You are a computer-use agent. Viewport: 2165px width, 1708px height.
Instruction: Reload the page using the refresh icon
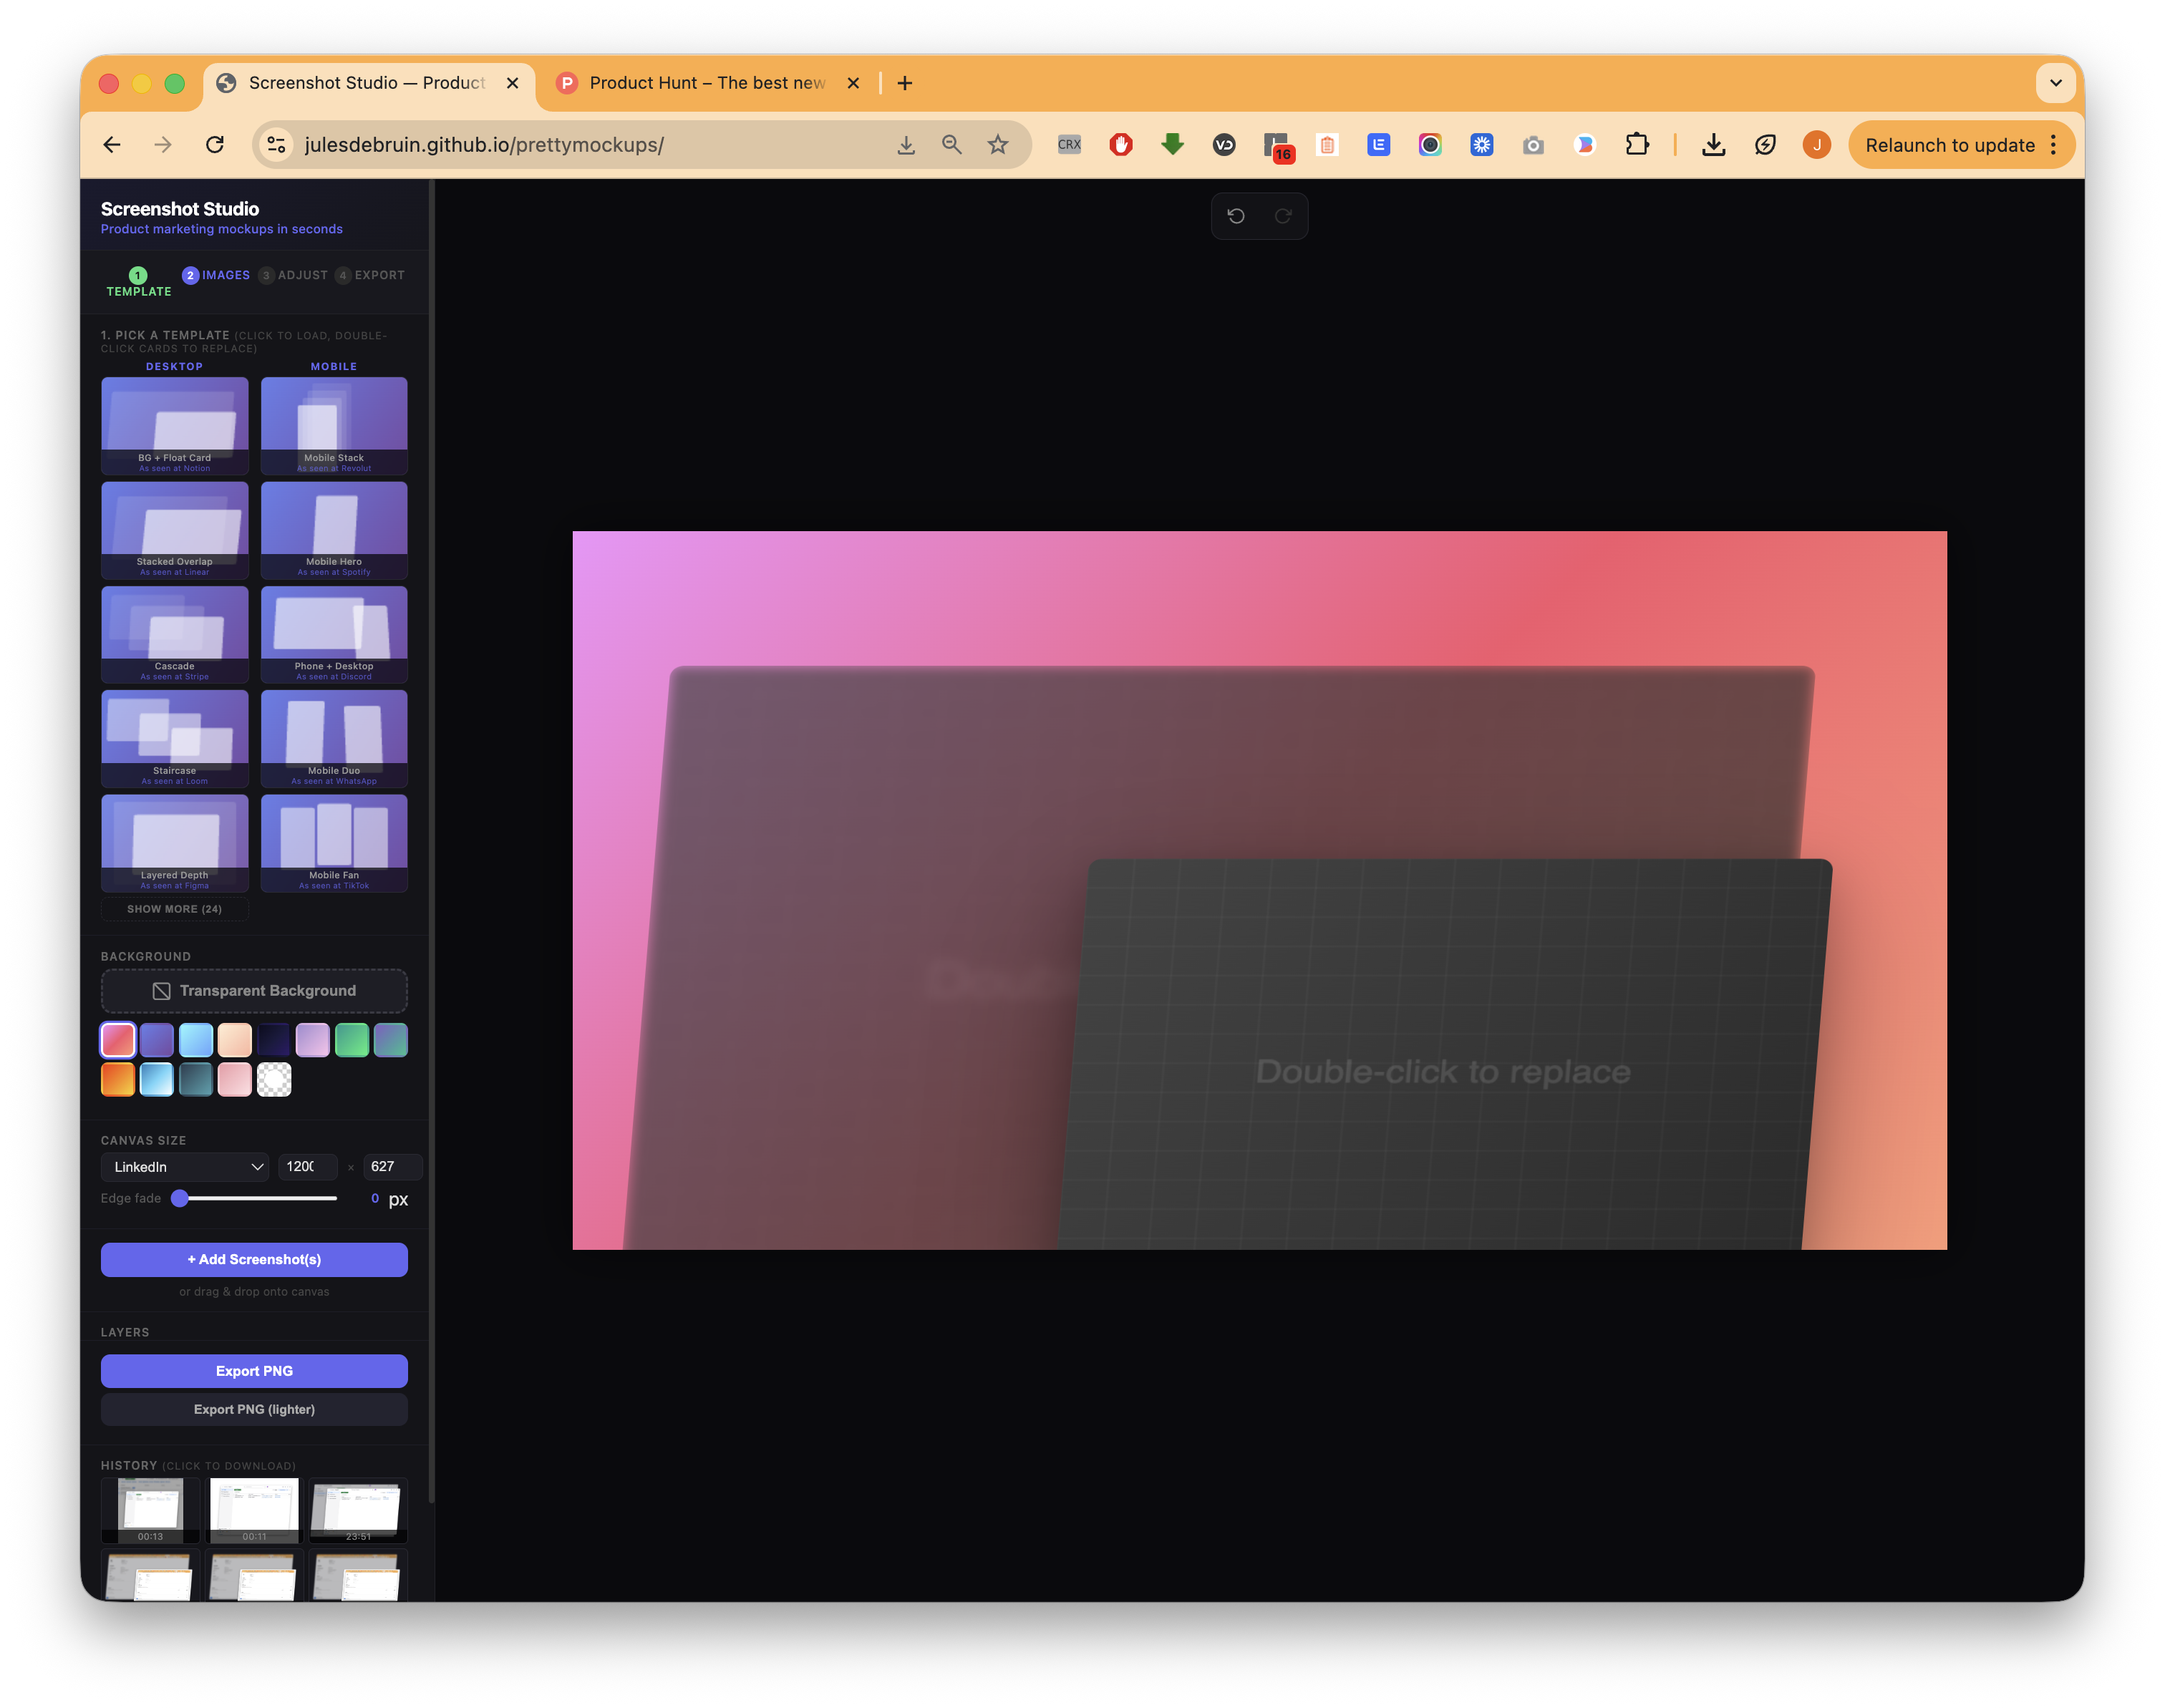214,144
